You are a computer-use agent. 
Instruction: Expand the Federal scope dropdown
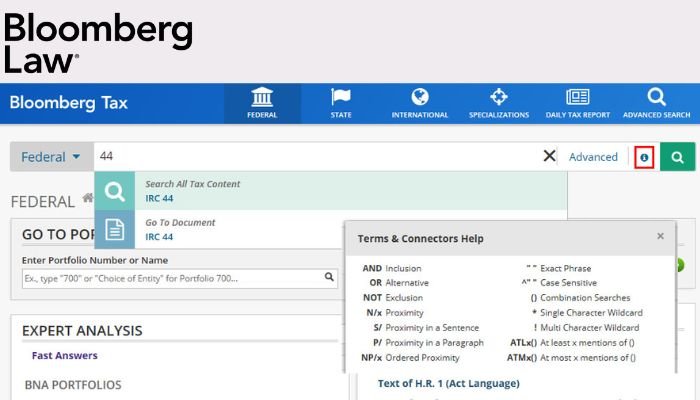51,157
